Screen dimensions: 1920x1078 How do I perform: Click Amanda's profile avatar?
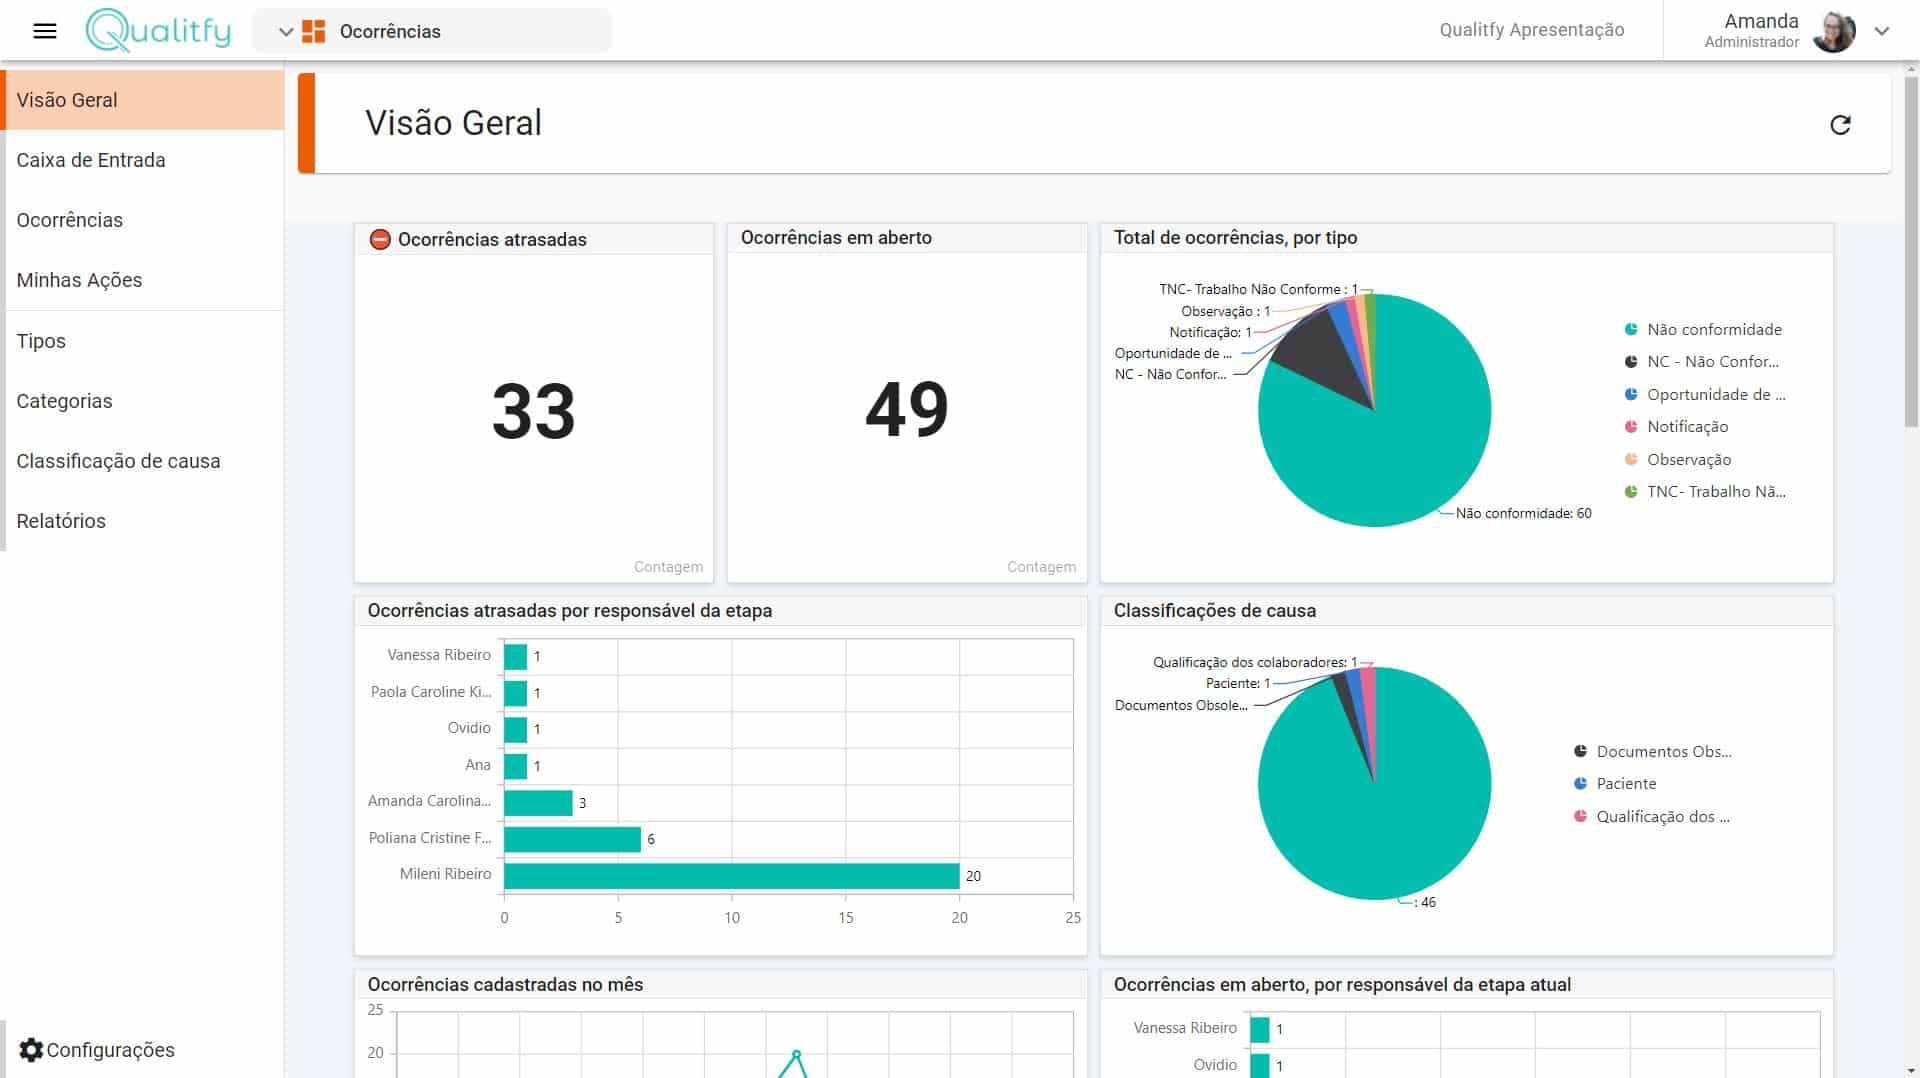click(x=1833, y=31)
